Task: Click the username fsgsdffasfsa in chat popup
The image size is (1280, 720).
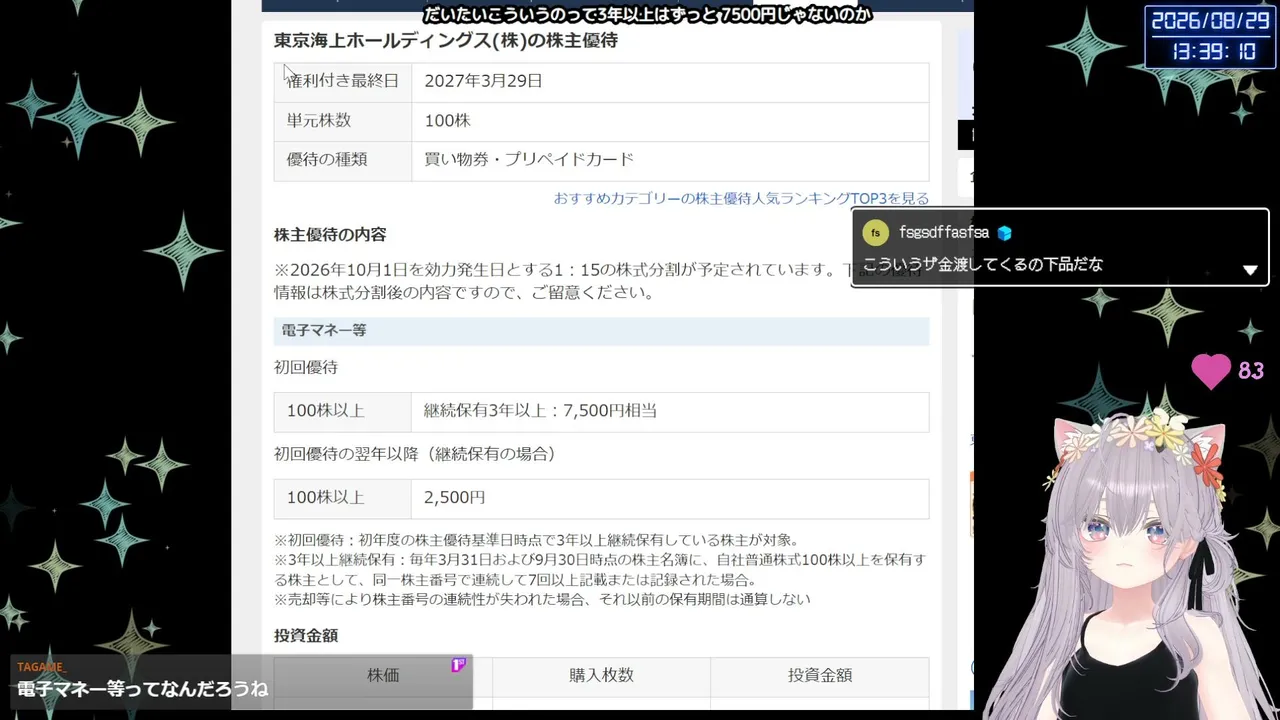Action: 944,233
